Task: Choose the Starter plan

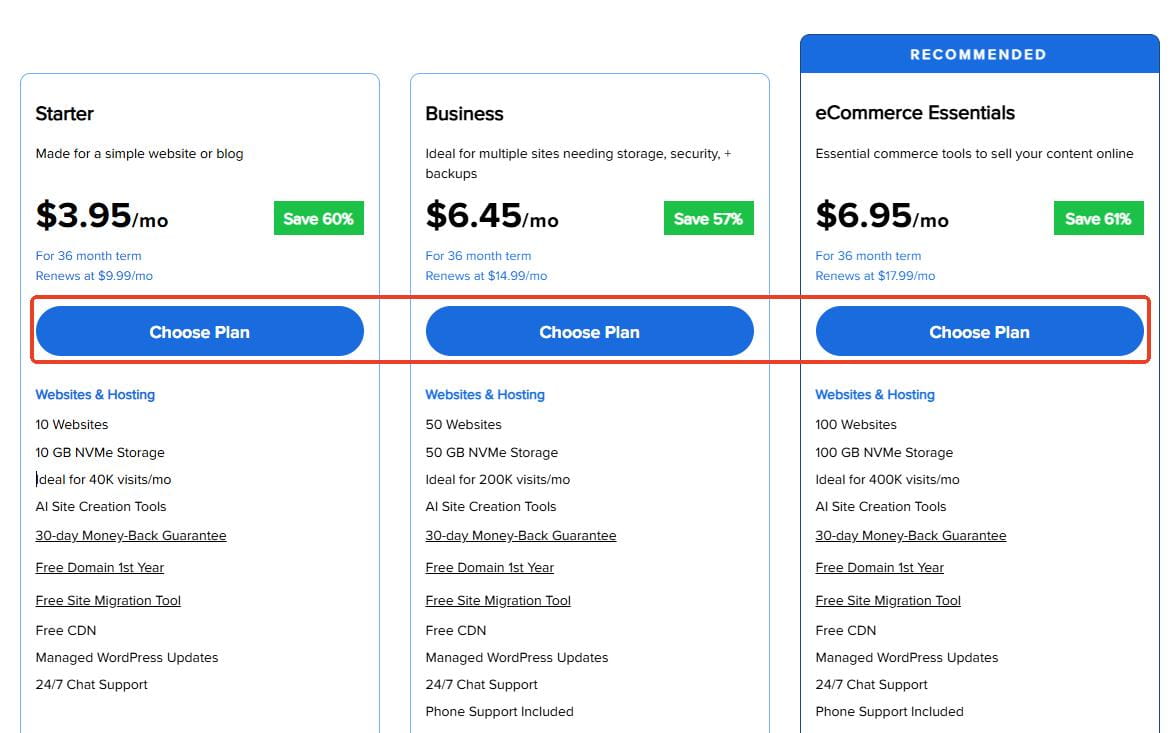Action: [x=199, y=332]
